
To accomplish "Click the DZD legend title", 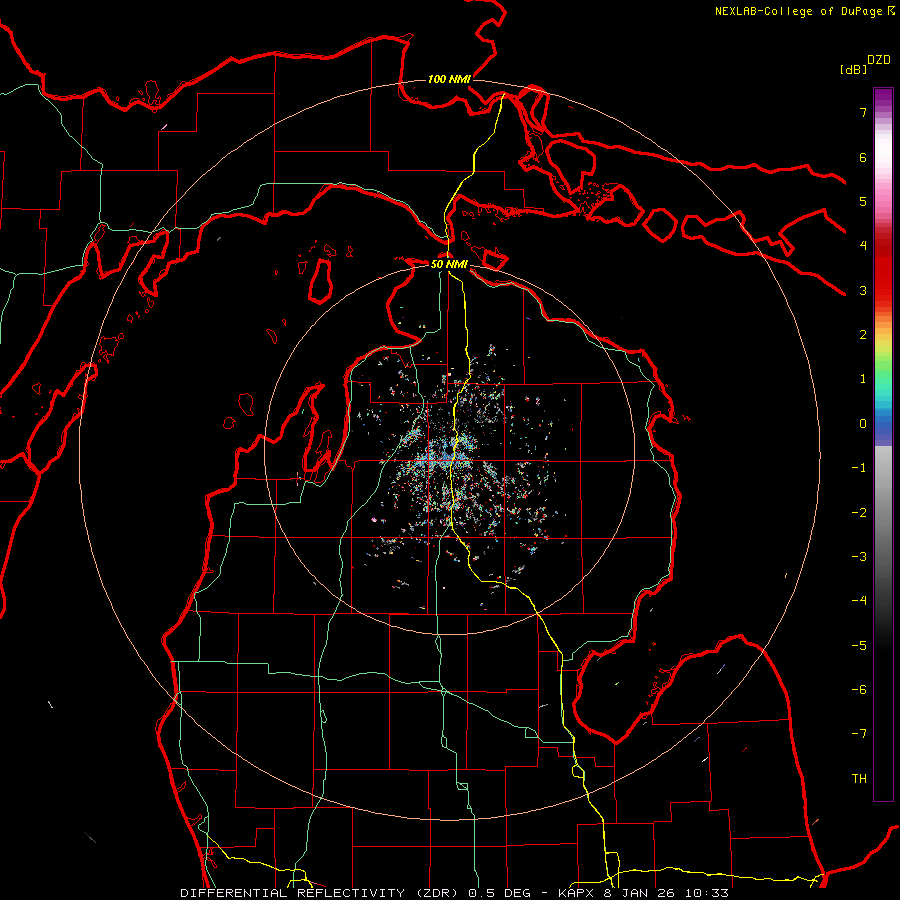I will [x=879, y=60].
